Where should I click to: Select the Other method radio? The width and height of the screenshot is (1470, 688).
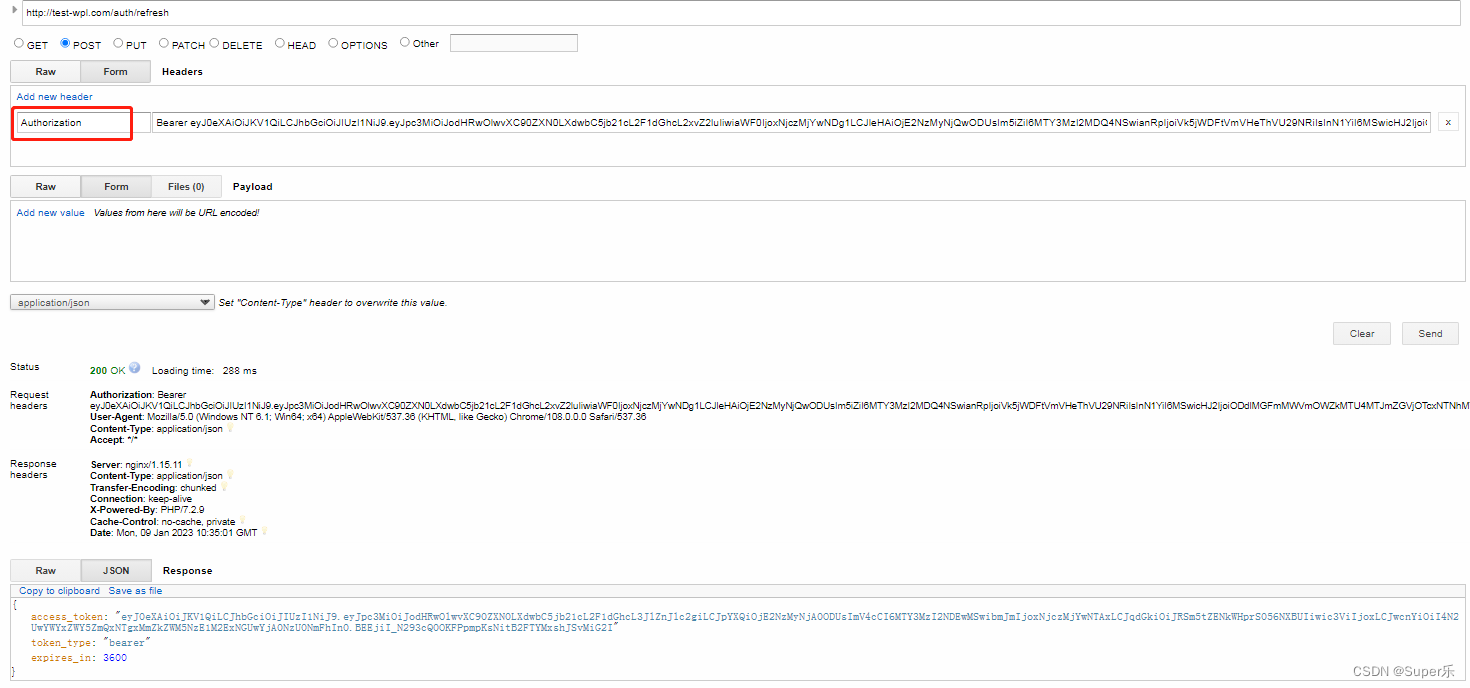(x=405, y=43)
